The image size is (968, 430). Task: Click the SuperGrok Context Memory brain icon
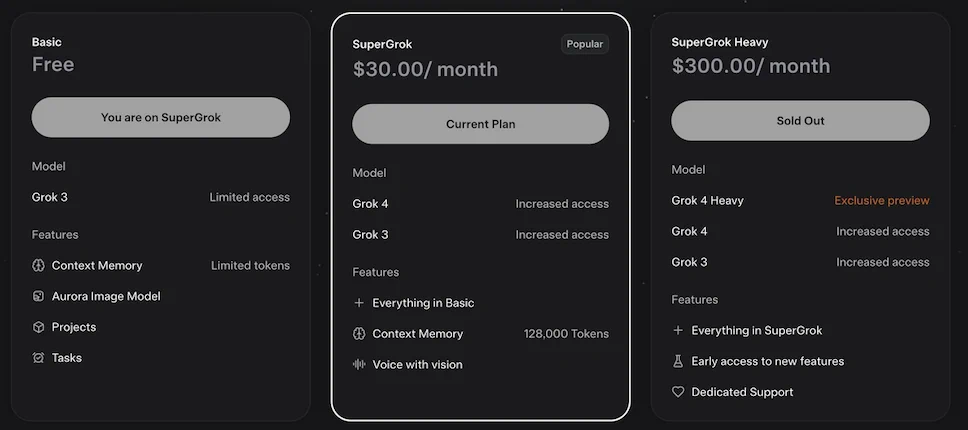tap(359, 334)
